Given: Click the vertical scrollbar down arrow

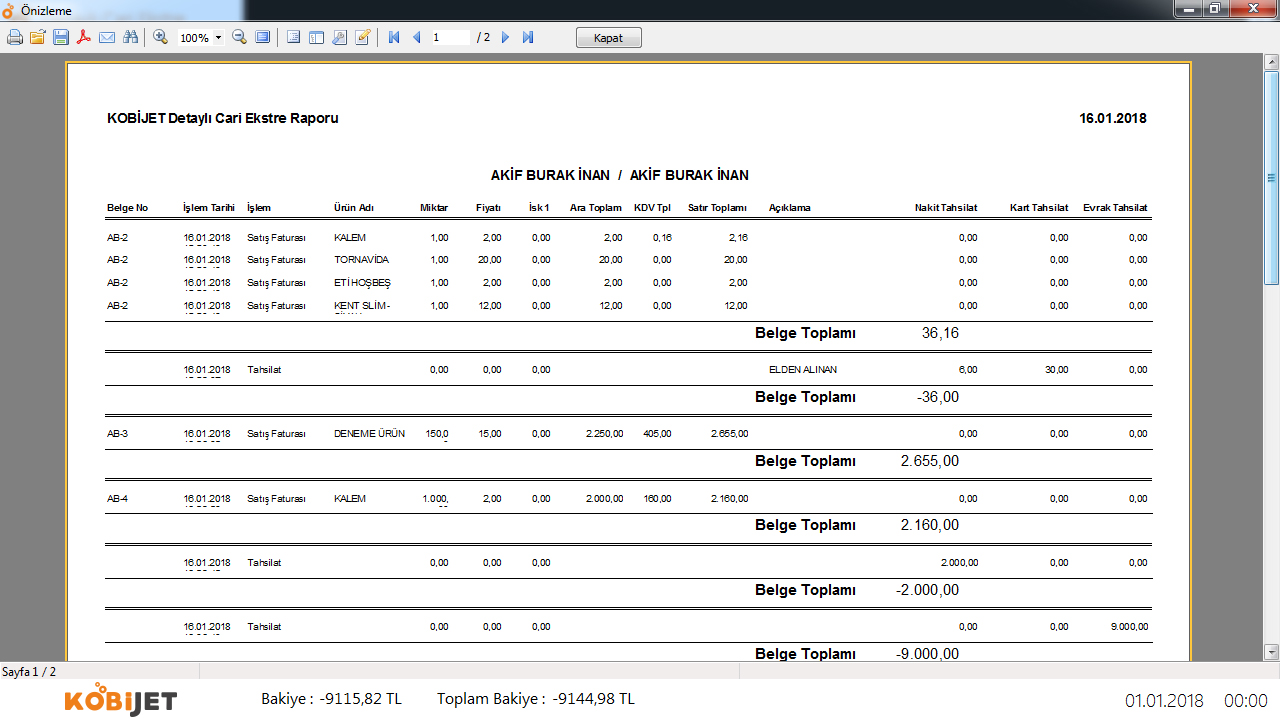Looking at the screenshot, I should (x=1271, y=652).
